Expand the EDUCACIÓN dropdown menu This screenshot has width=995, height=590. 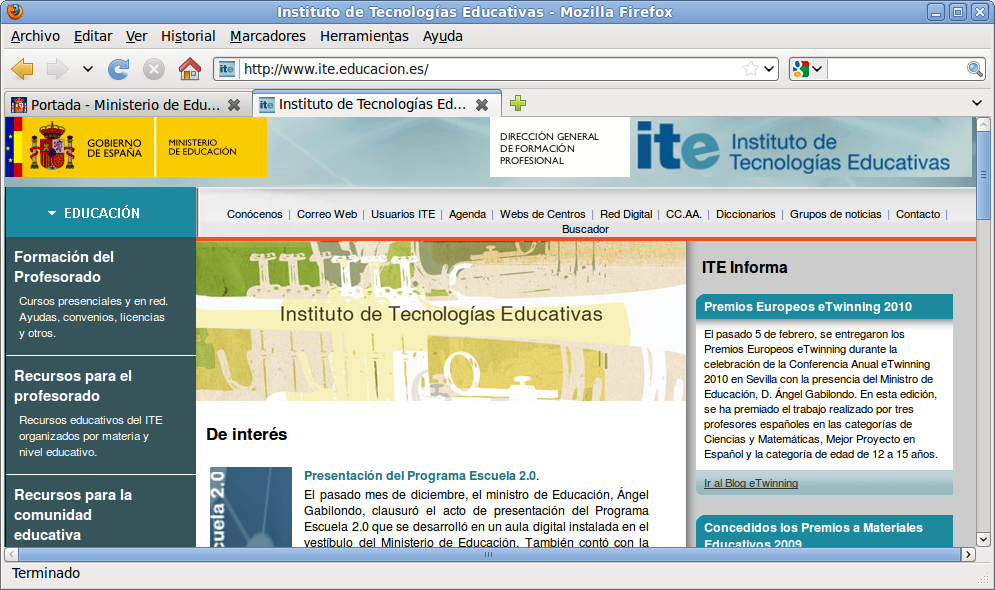point(101,213)
